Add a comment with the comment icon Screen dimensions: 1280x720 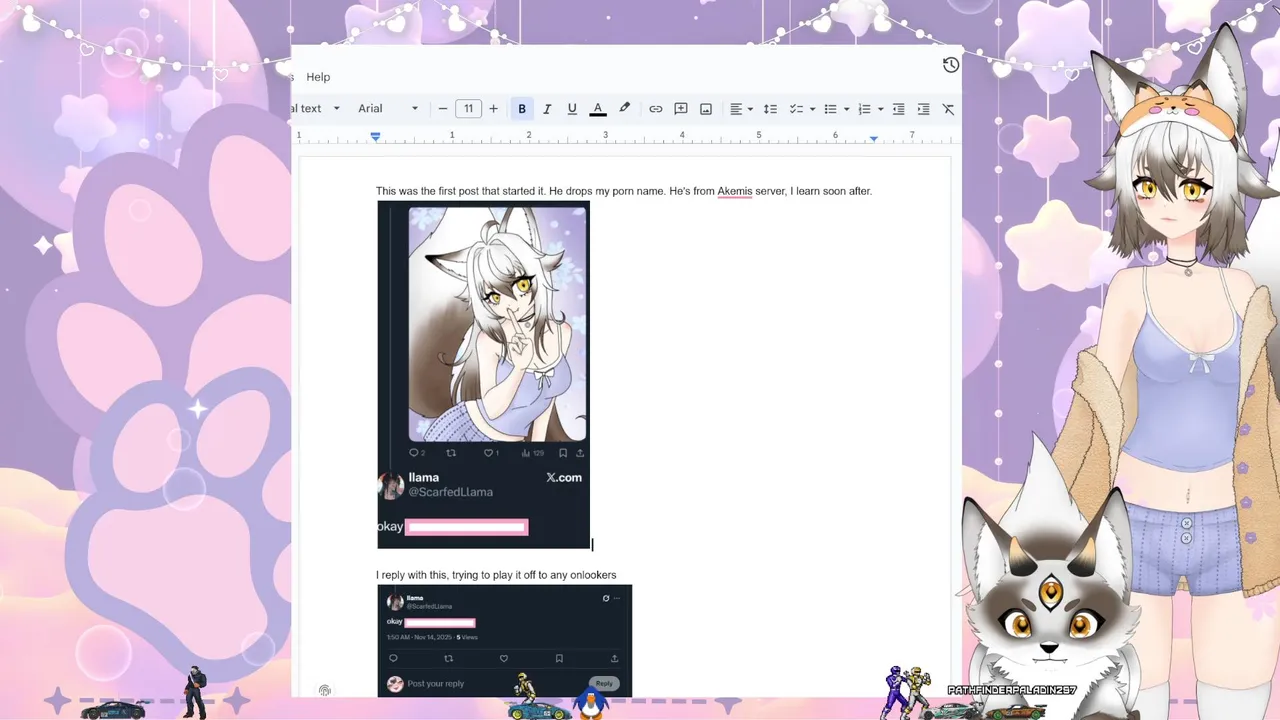[x=681, y=109]
